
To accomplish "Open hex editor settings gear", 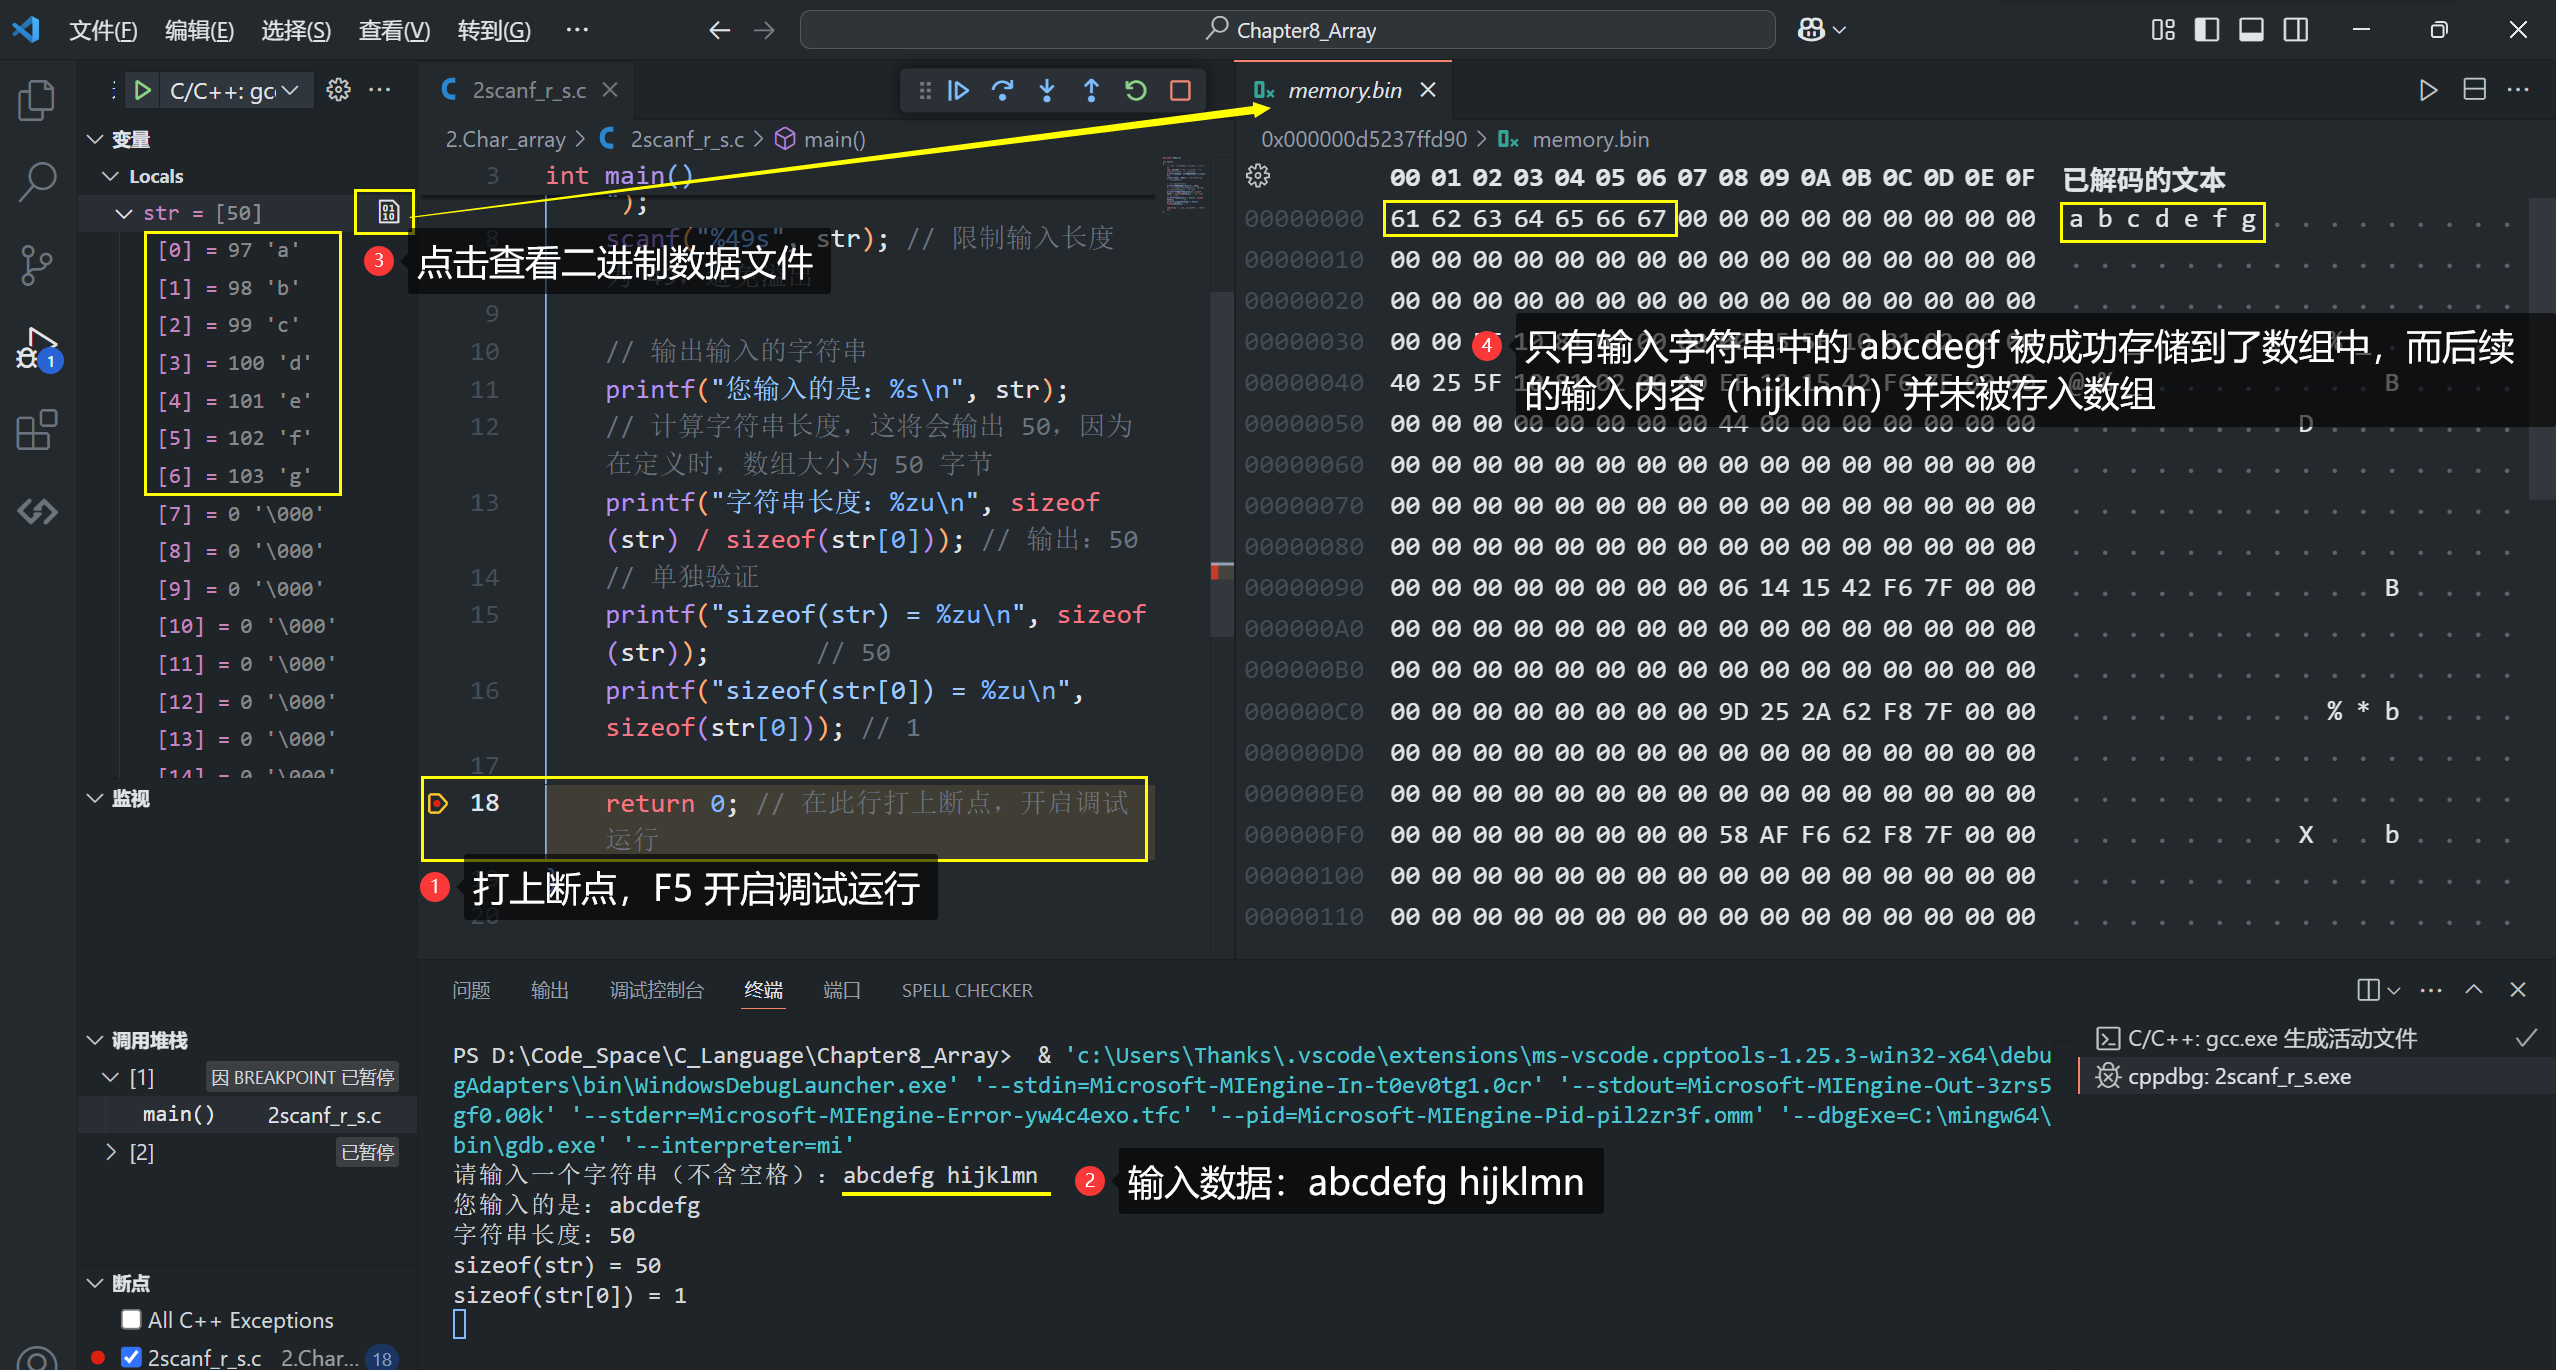I will (1258, 177).
